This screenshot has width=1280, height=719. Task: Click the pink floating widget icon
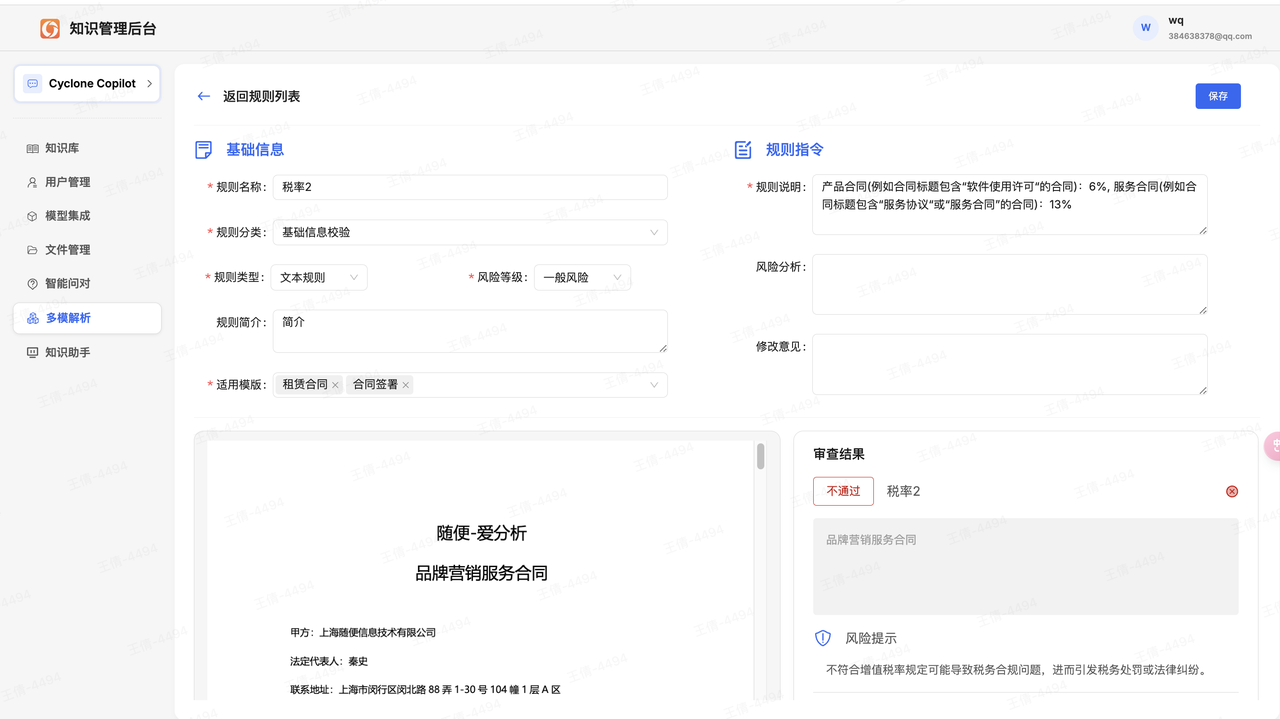click(1272, 446)
